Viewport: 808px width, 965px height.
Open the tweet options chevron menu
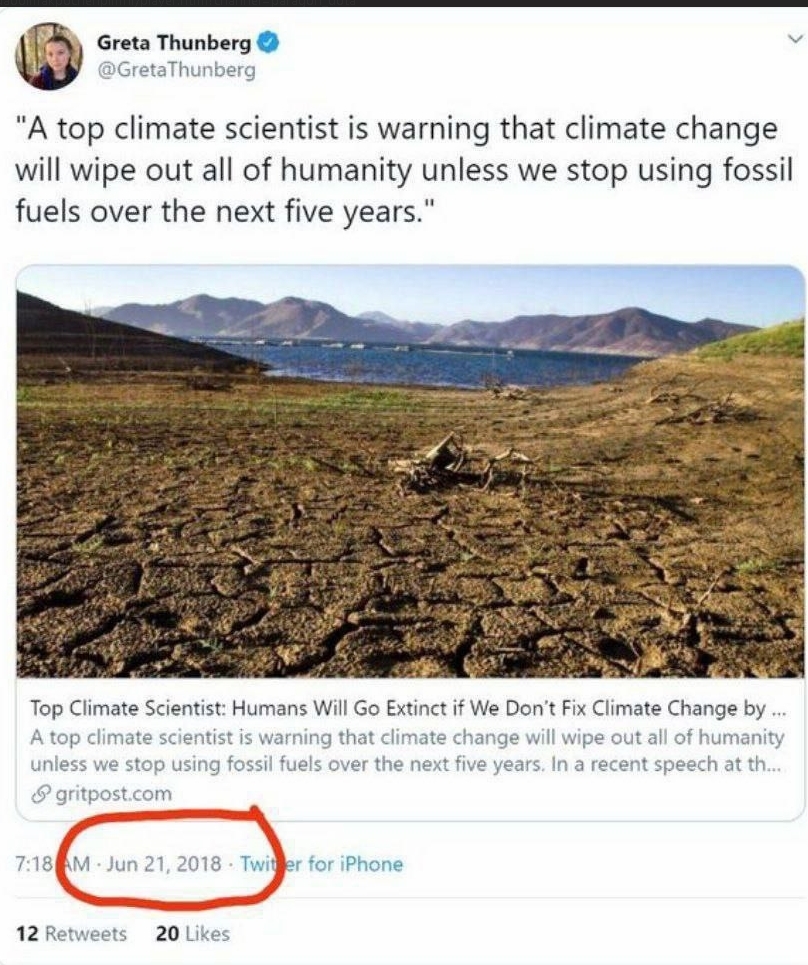pyautogui.click(x=794, y=39)
